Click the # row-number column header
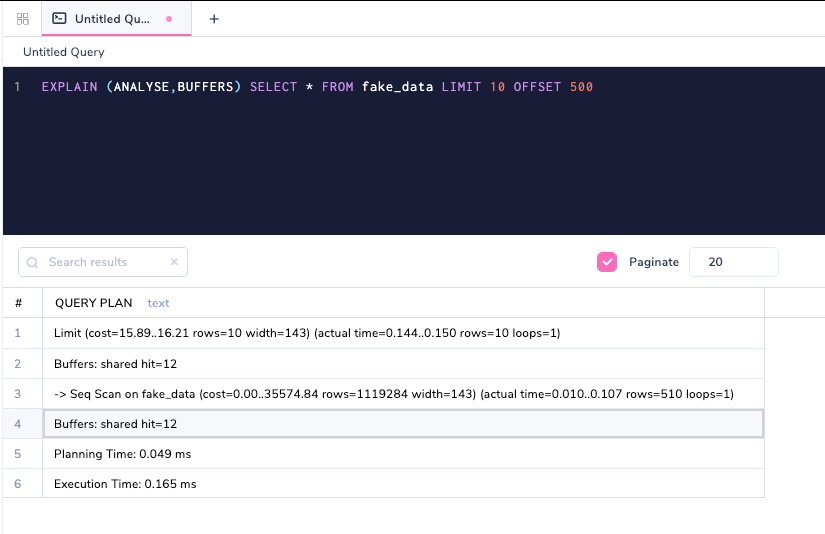This screenshot has height=534, width=825. pos(19,303)
